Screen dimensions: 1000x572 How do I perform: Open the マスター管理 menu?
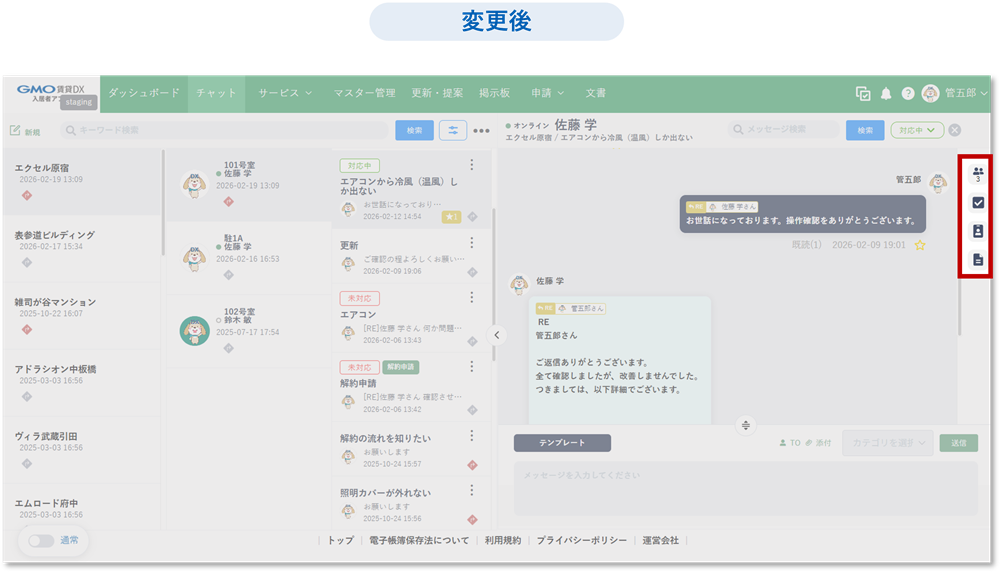[x=364, y=93]
